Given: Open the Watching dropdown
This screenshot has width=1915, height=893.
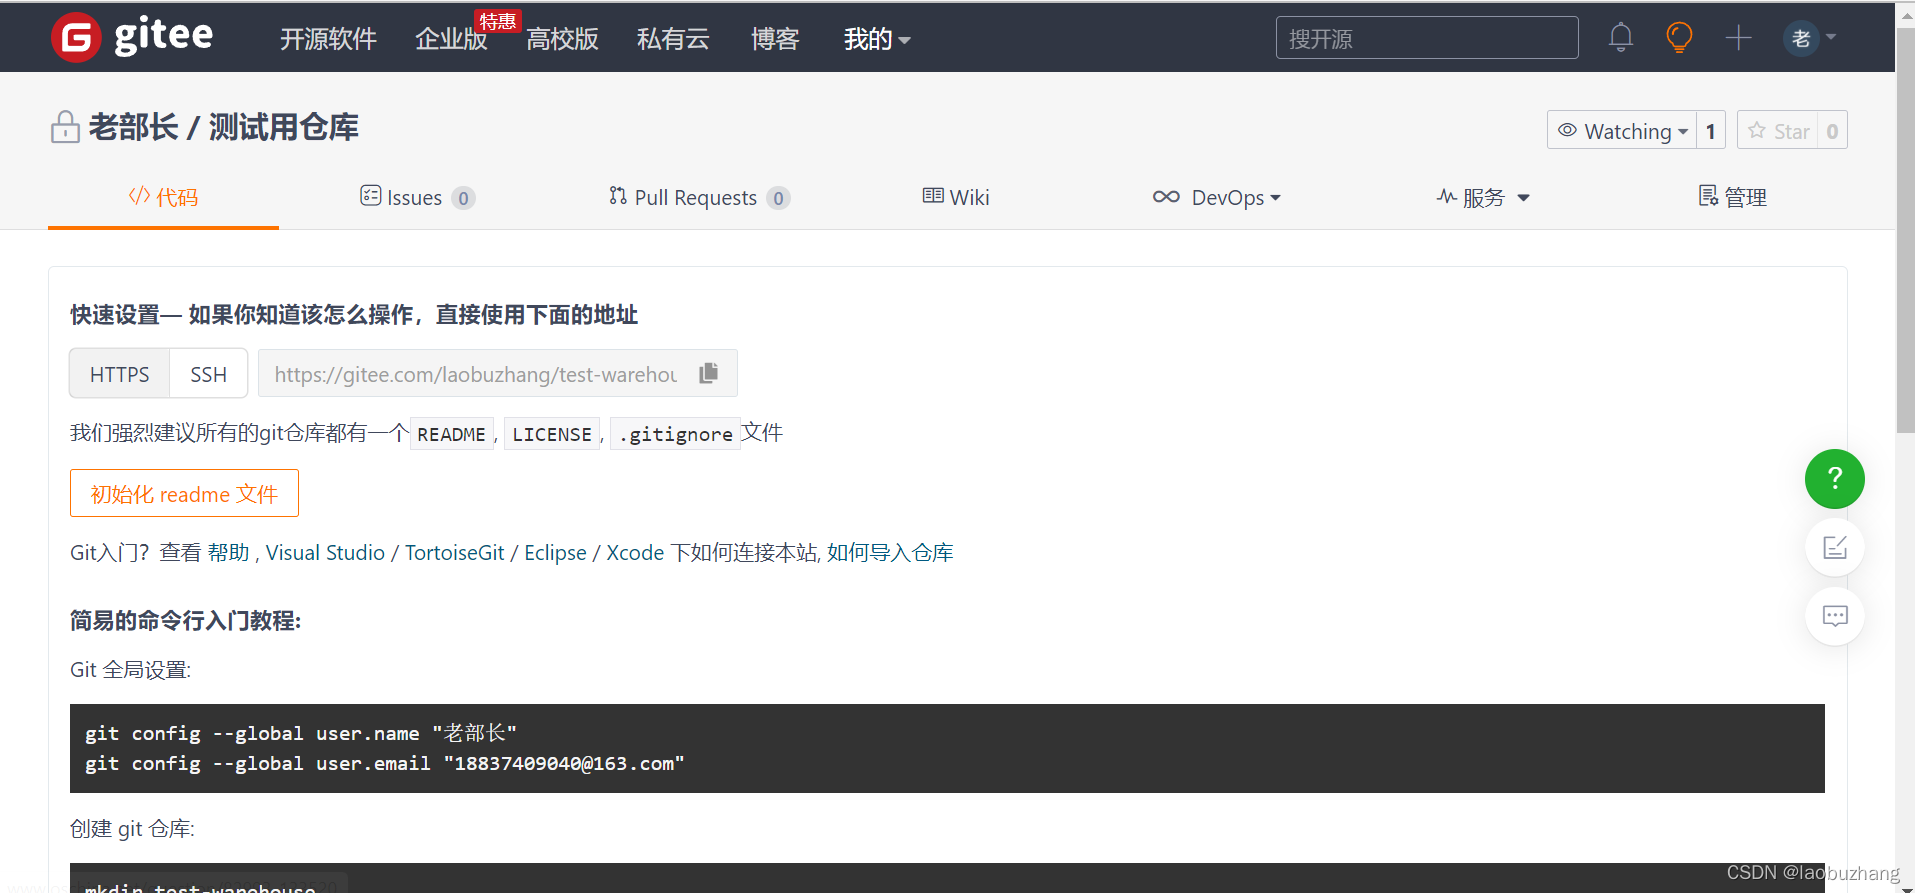Looking at the screenshot, I should coord(1622,130).
